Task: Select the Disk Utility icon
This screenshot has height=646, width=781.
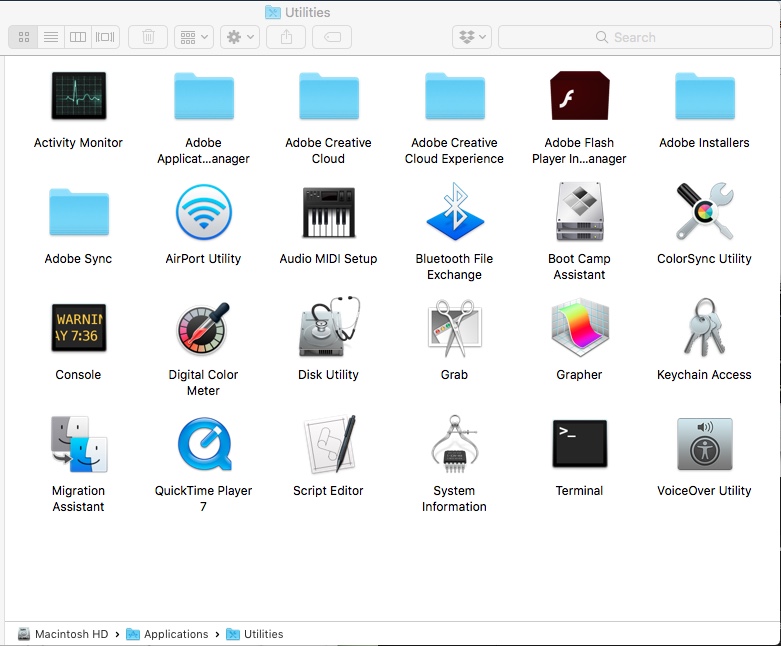Action: point(329,327)
